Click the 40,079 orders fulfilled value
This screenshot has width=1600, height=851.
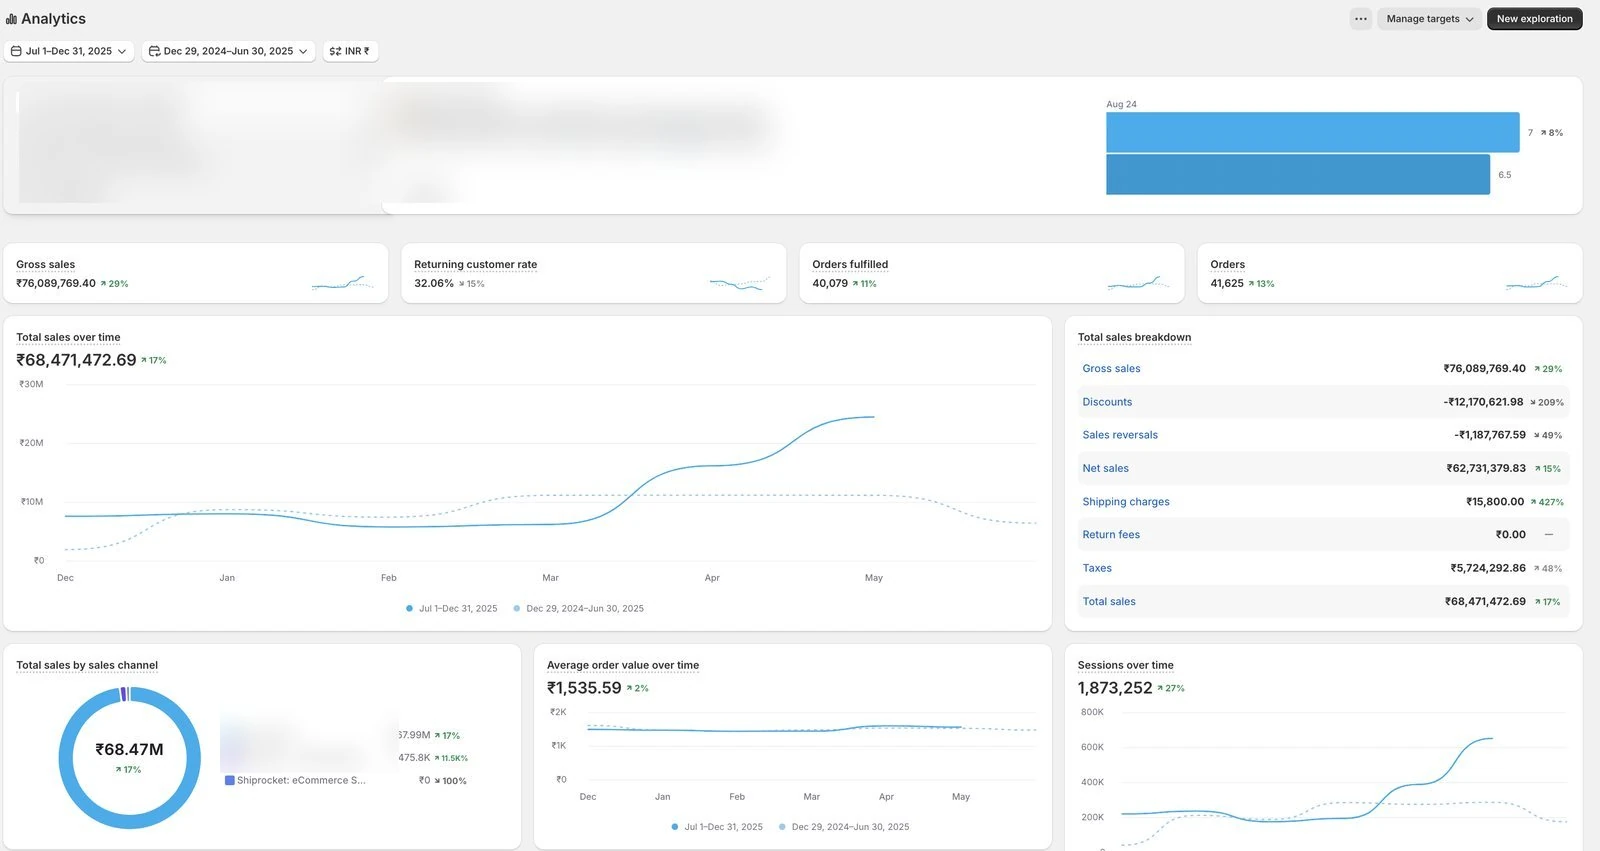(830, 284)
